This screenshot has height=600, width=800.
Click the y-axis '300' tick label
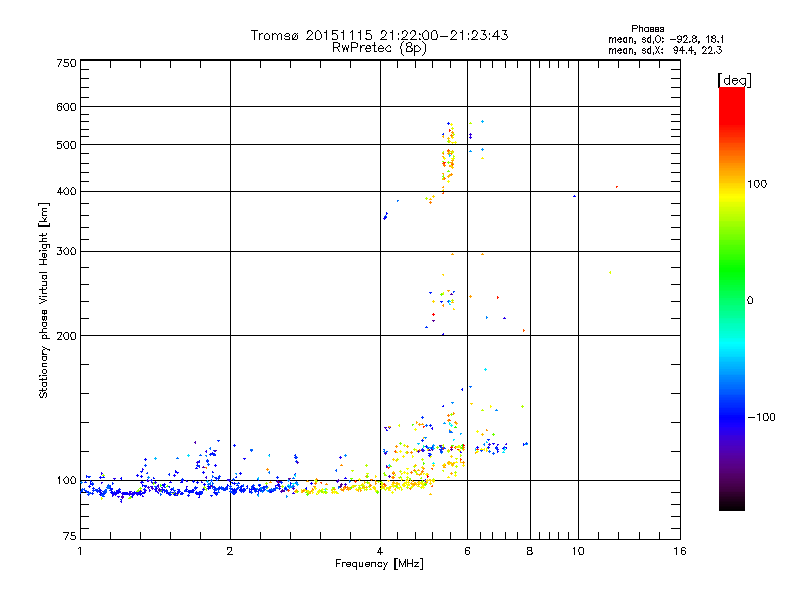coord(66,251)
